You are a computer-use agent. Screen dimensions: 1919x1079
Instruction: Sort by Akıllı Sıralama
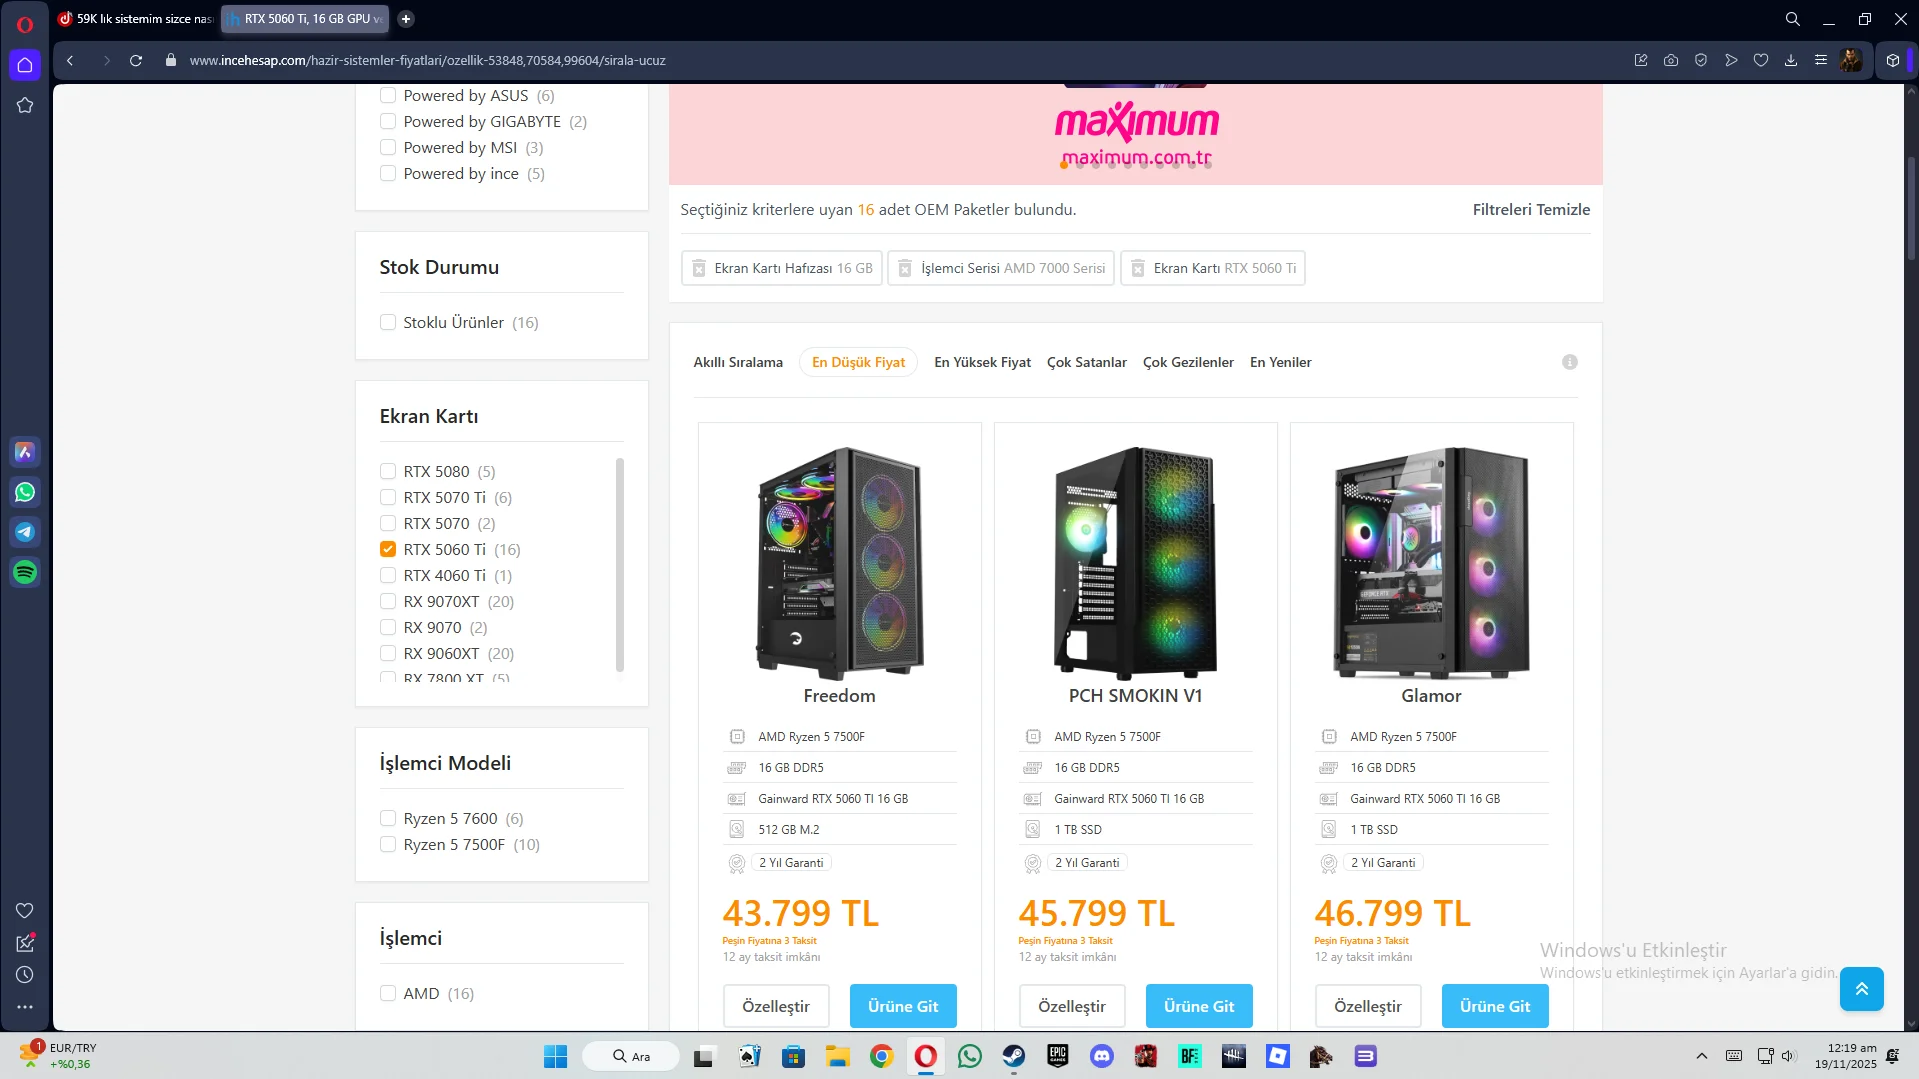point(738,362)
